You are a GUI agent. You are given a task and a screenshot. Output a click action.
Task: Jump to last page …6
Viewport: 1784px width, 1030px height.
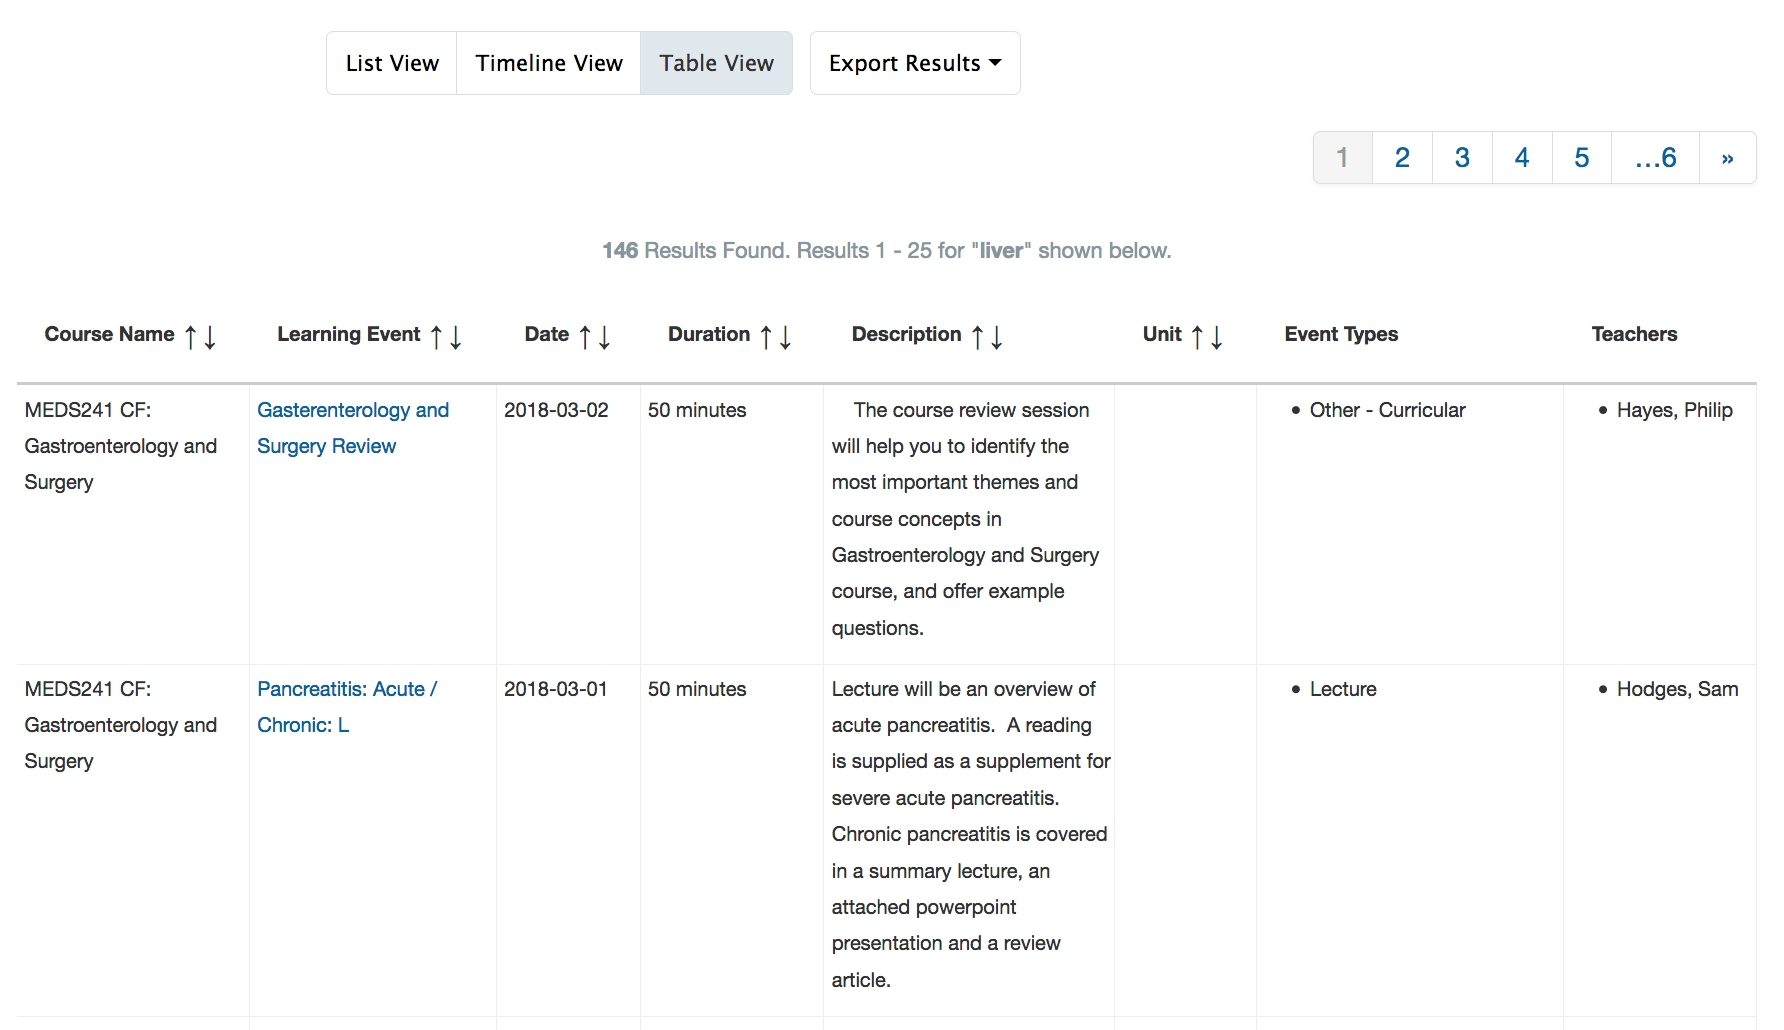pos(1655,158)
